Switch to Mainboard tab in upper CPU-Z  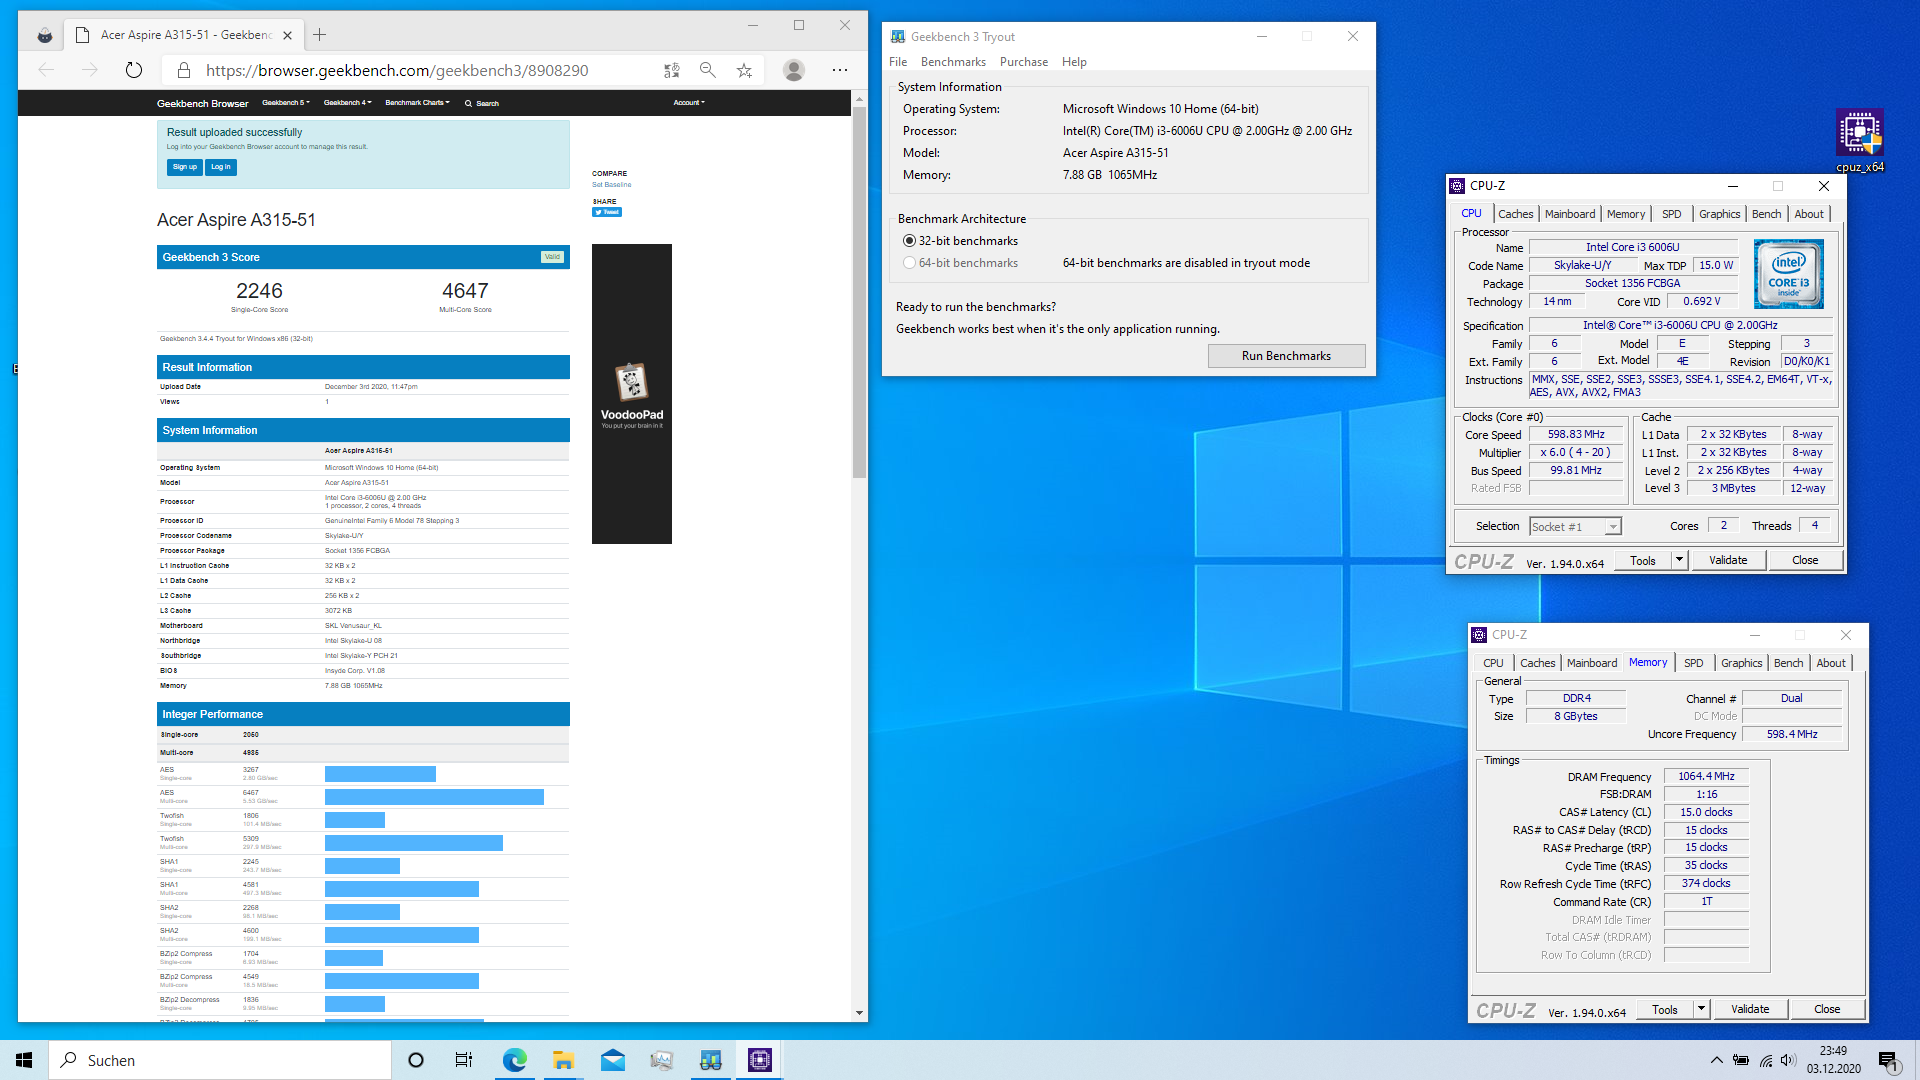click(1570, 214)
